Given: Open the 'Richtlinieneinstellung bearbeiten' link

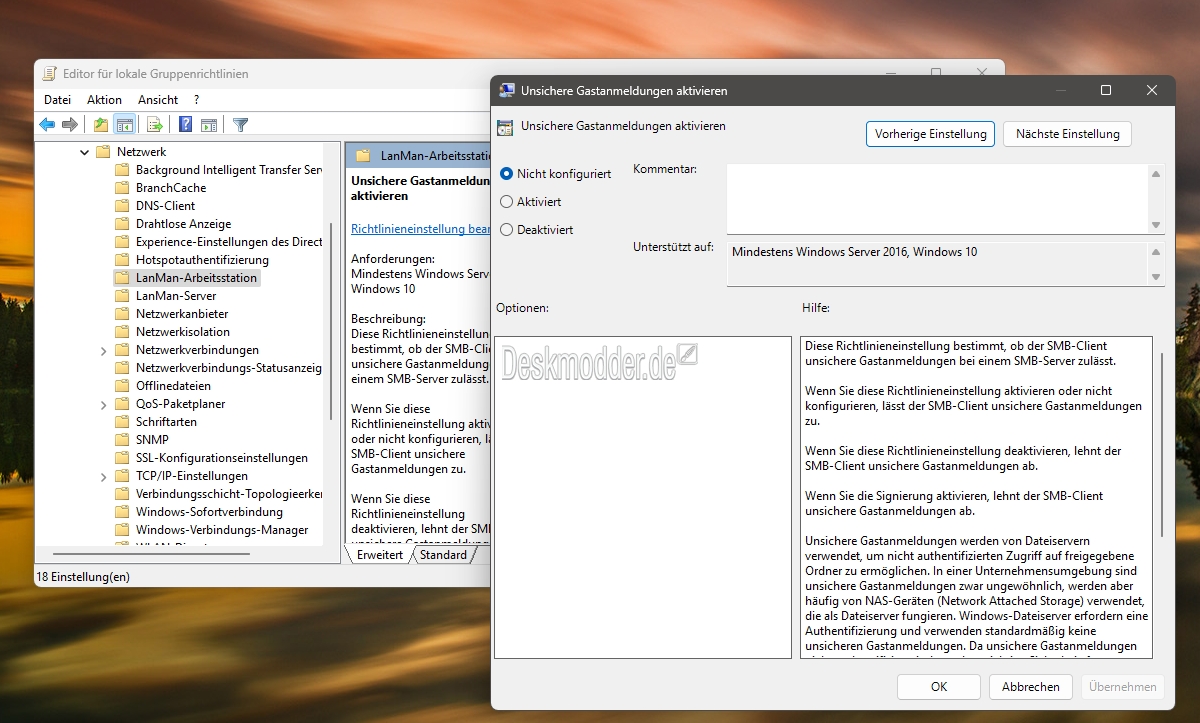Looking at the screenshot, I should (421, 229).
